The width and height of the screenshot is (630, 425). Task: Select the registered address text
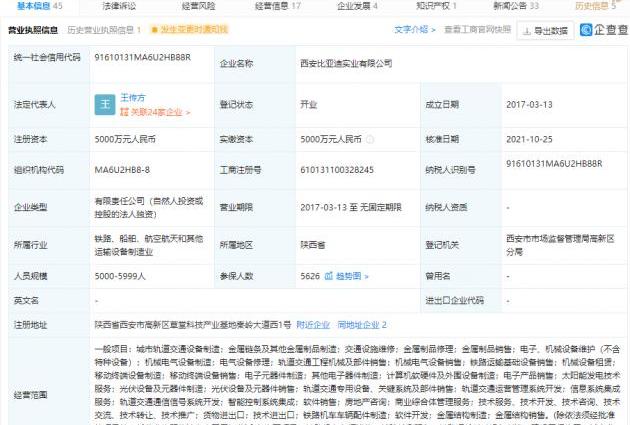pos(192,325)
